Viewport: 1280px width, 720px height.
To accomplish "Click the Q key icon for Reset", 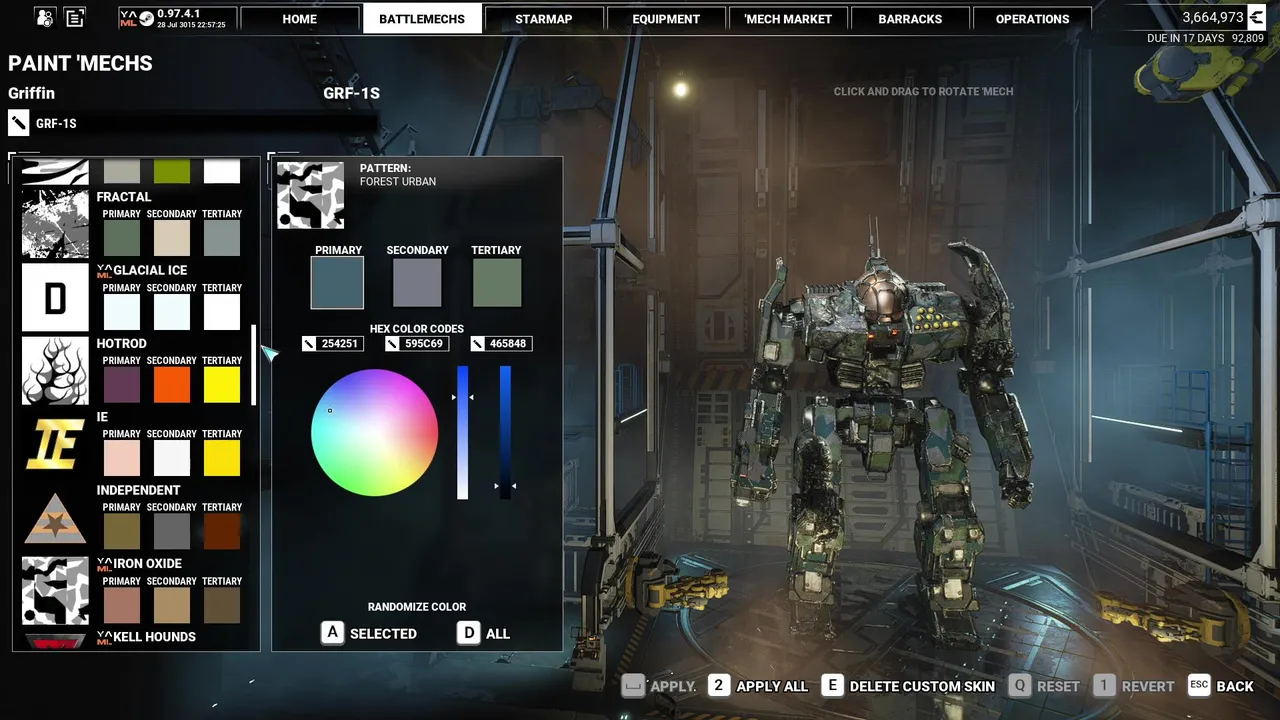I will (1019, 685).
